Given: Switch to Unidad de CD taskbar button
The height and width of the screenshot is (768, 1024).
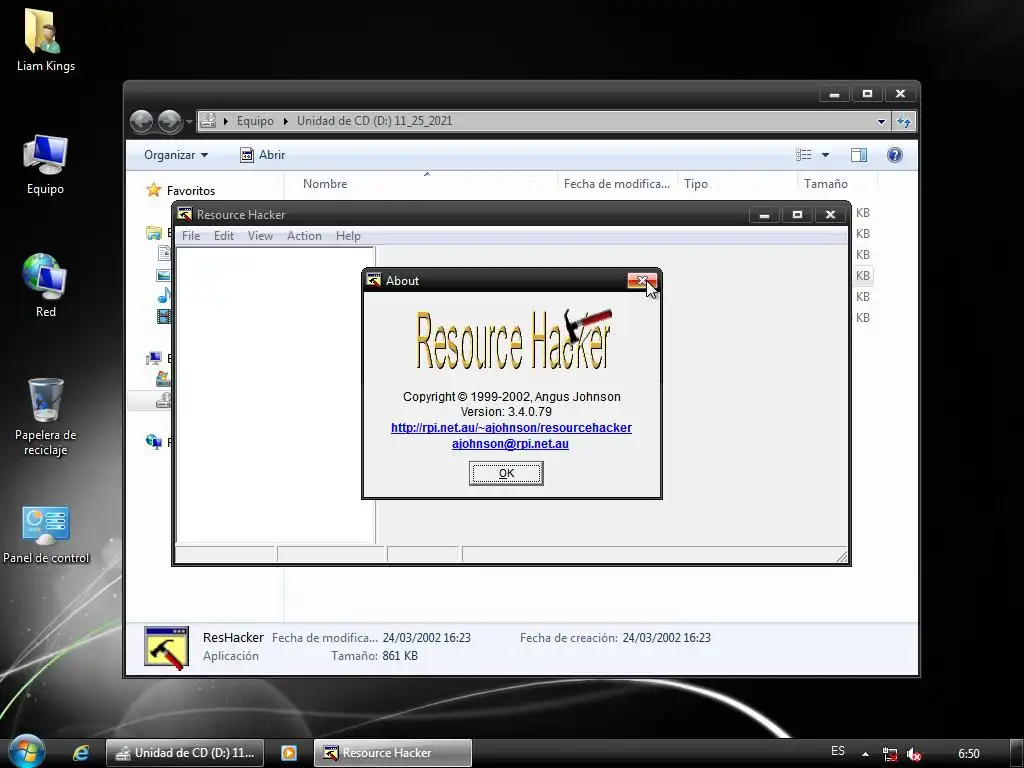Looking at the screenshot, I should click(x=185, y=753).
